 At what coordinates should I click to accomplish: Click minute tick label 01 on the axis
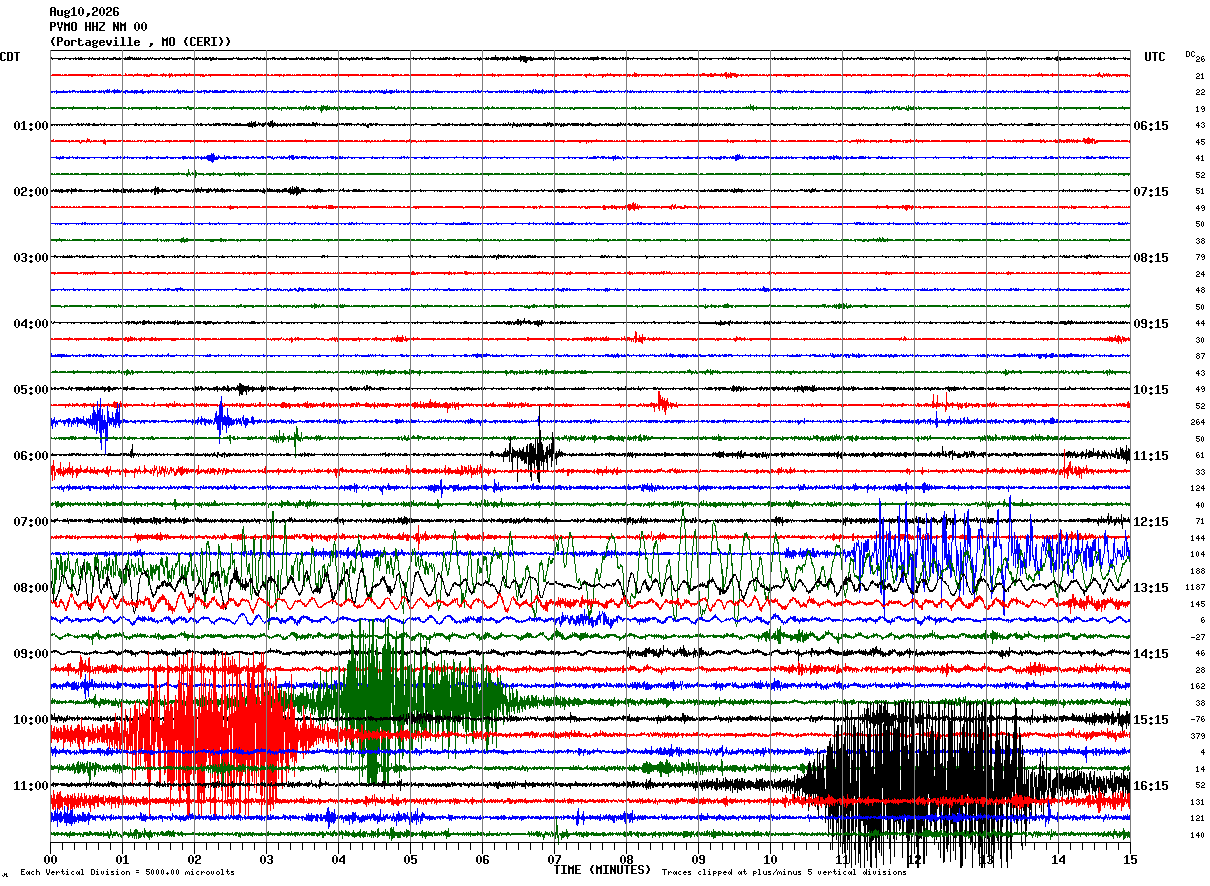[x=122, y=859]
